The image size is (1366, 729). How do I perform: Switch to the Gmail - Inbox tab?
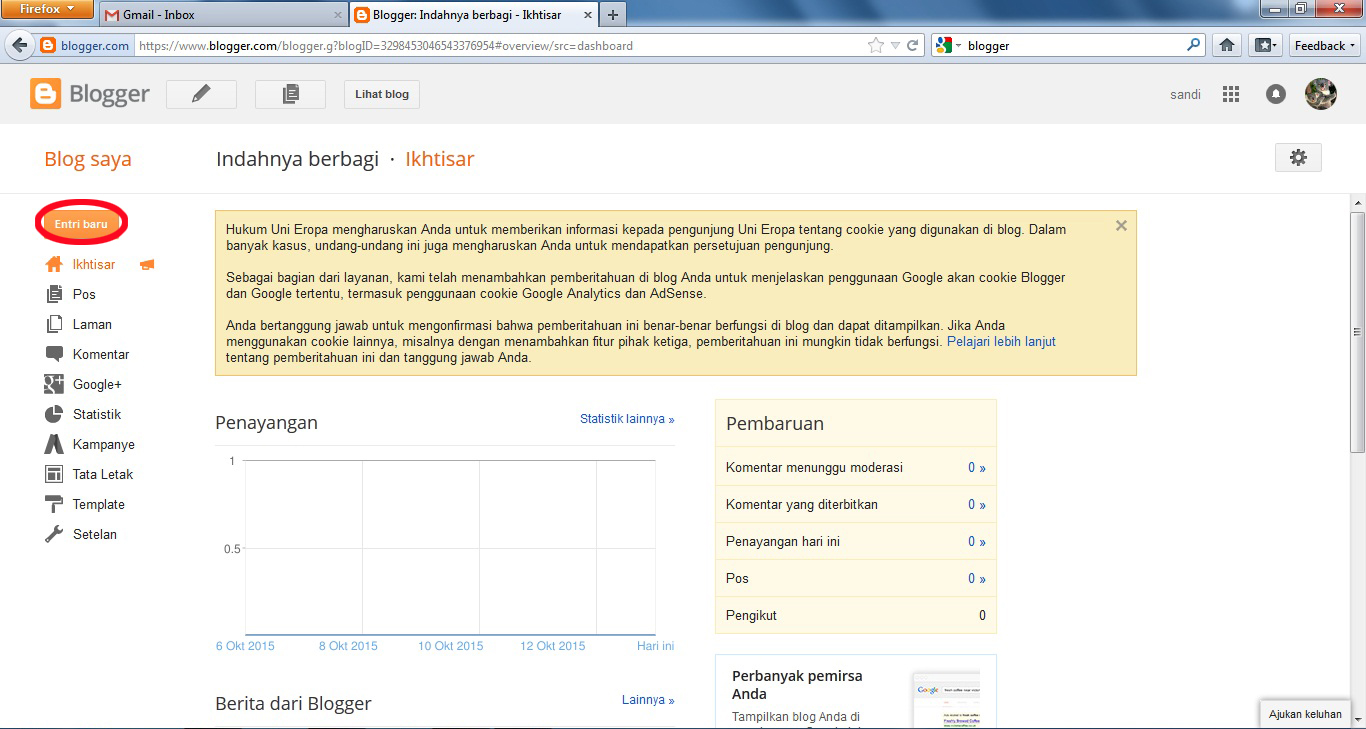point(223,15)
